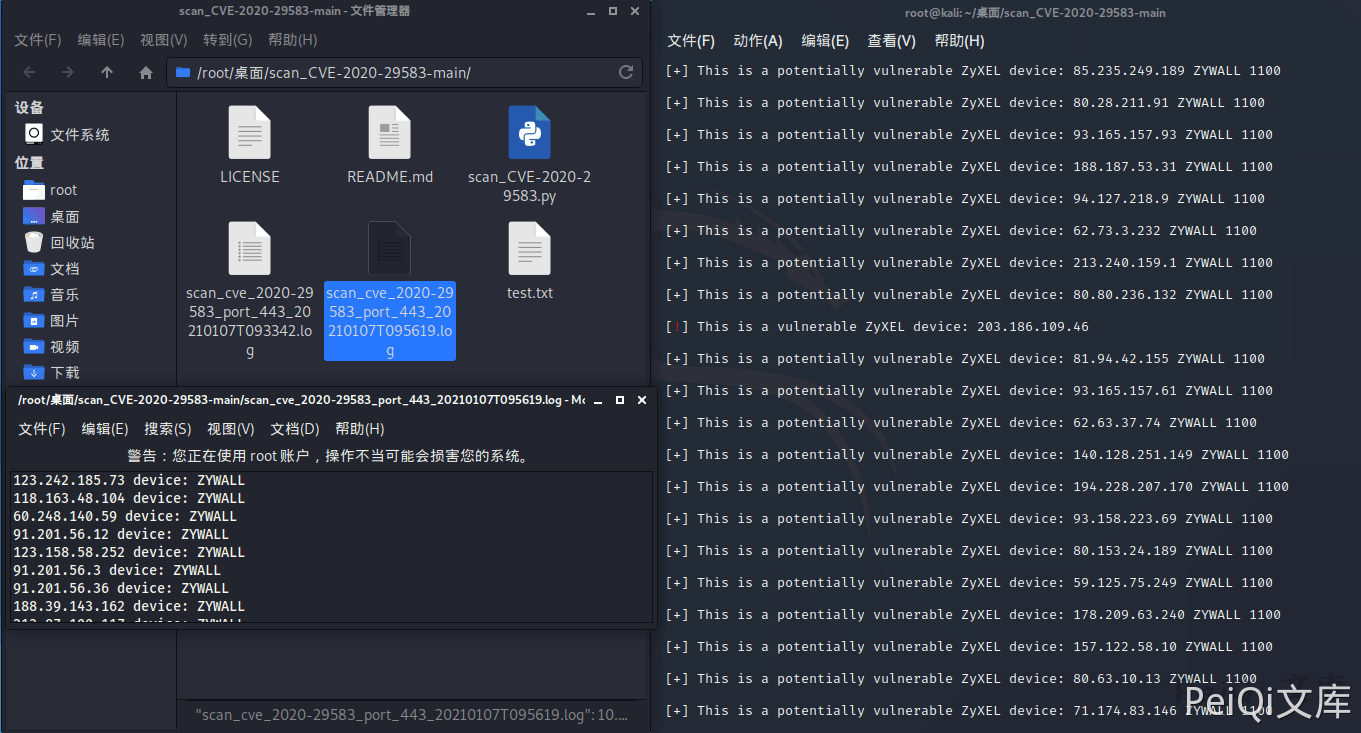Open scan_CVE-2020-29583.py Python file
Viewport: 1361px width, 733px height.
(529, 134)
